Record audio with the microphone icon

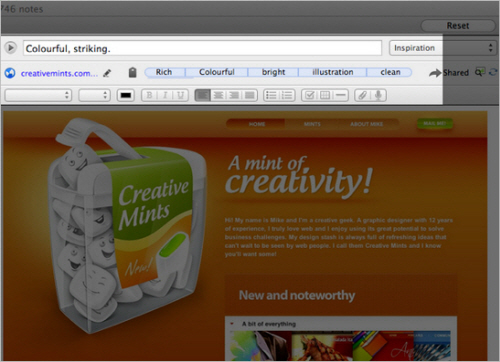(378, 96)
